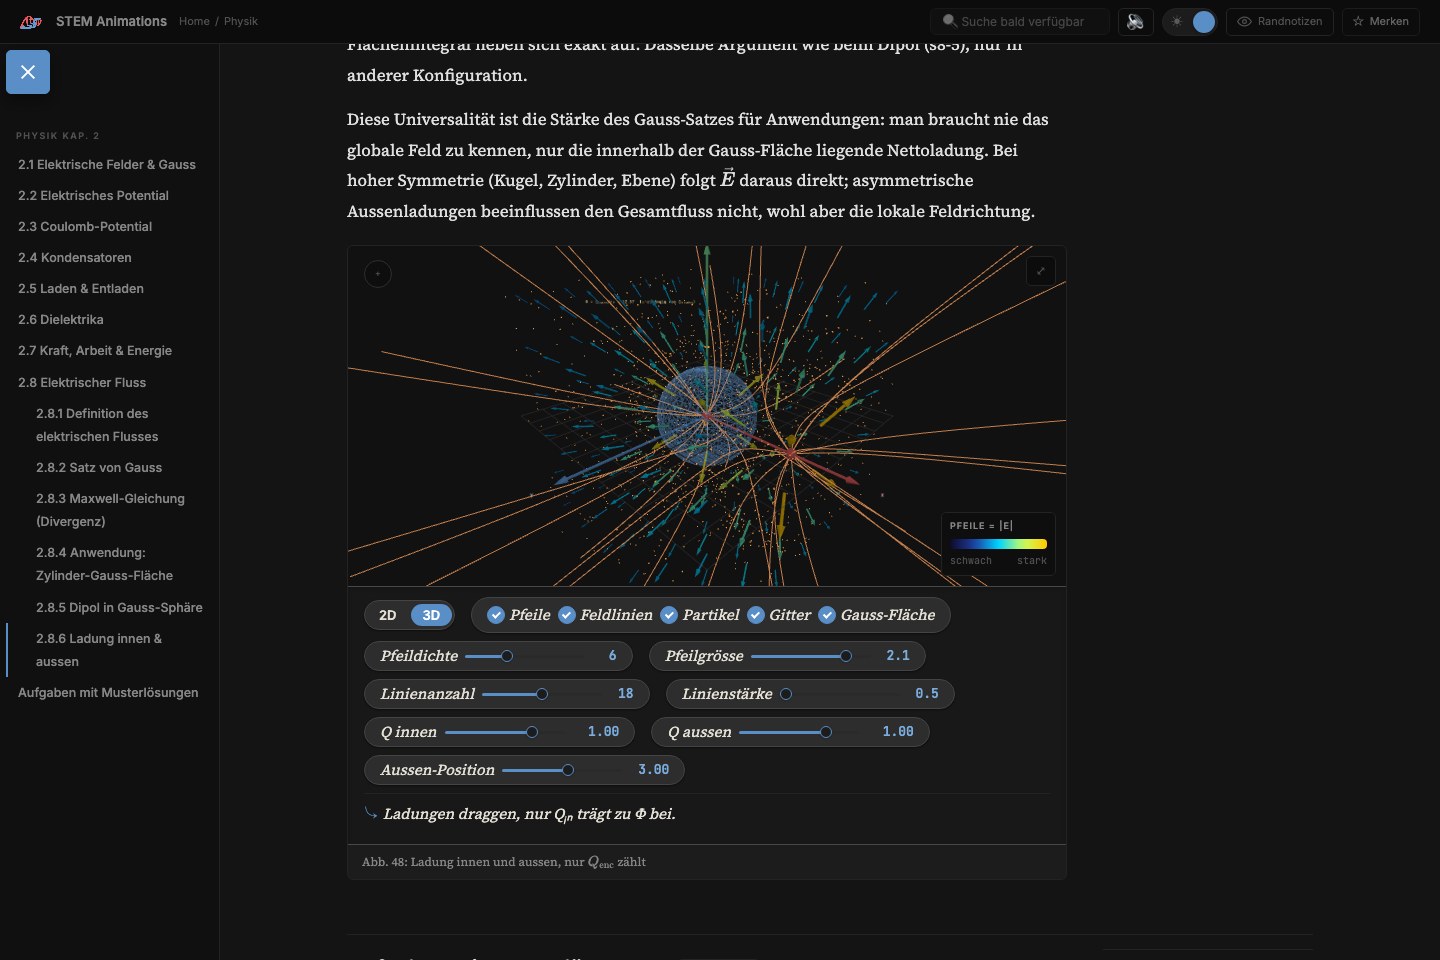Screen dimensions: 1440x960
Task: Open section 2.6 Dielektrika
Action: (61, 320)
